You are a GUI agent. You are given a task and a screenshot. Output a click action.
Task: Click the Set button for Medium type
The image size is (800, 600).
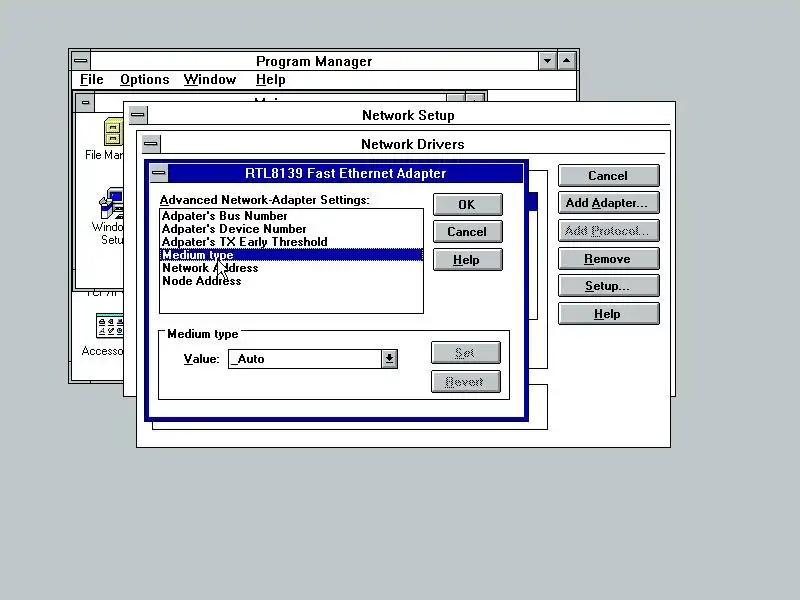(465, 353)
